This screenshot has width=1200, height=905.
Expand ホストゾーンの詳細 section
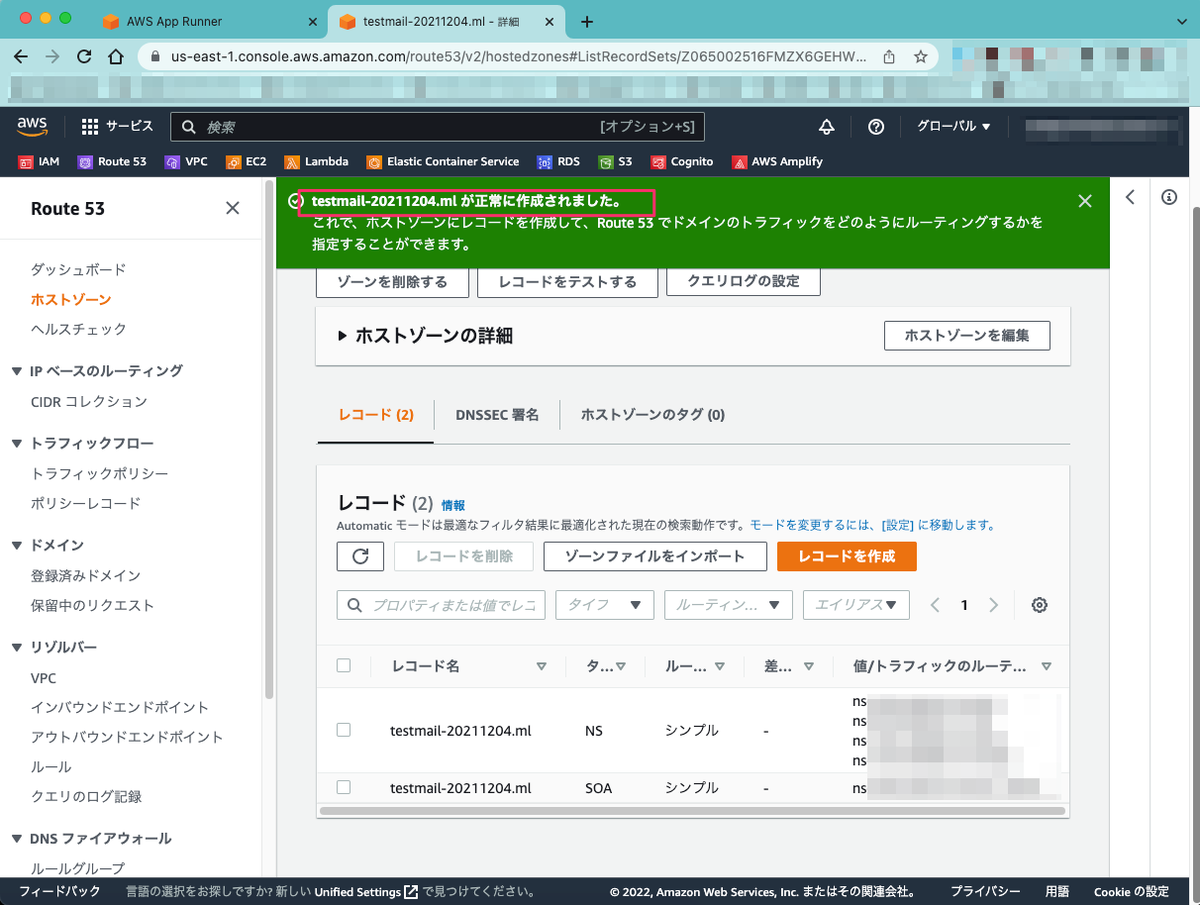(x=425, y=336)
